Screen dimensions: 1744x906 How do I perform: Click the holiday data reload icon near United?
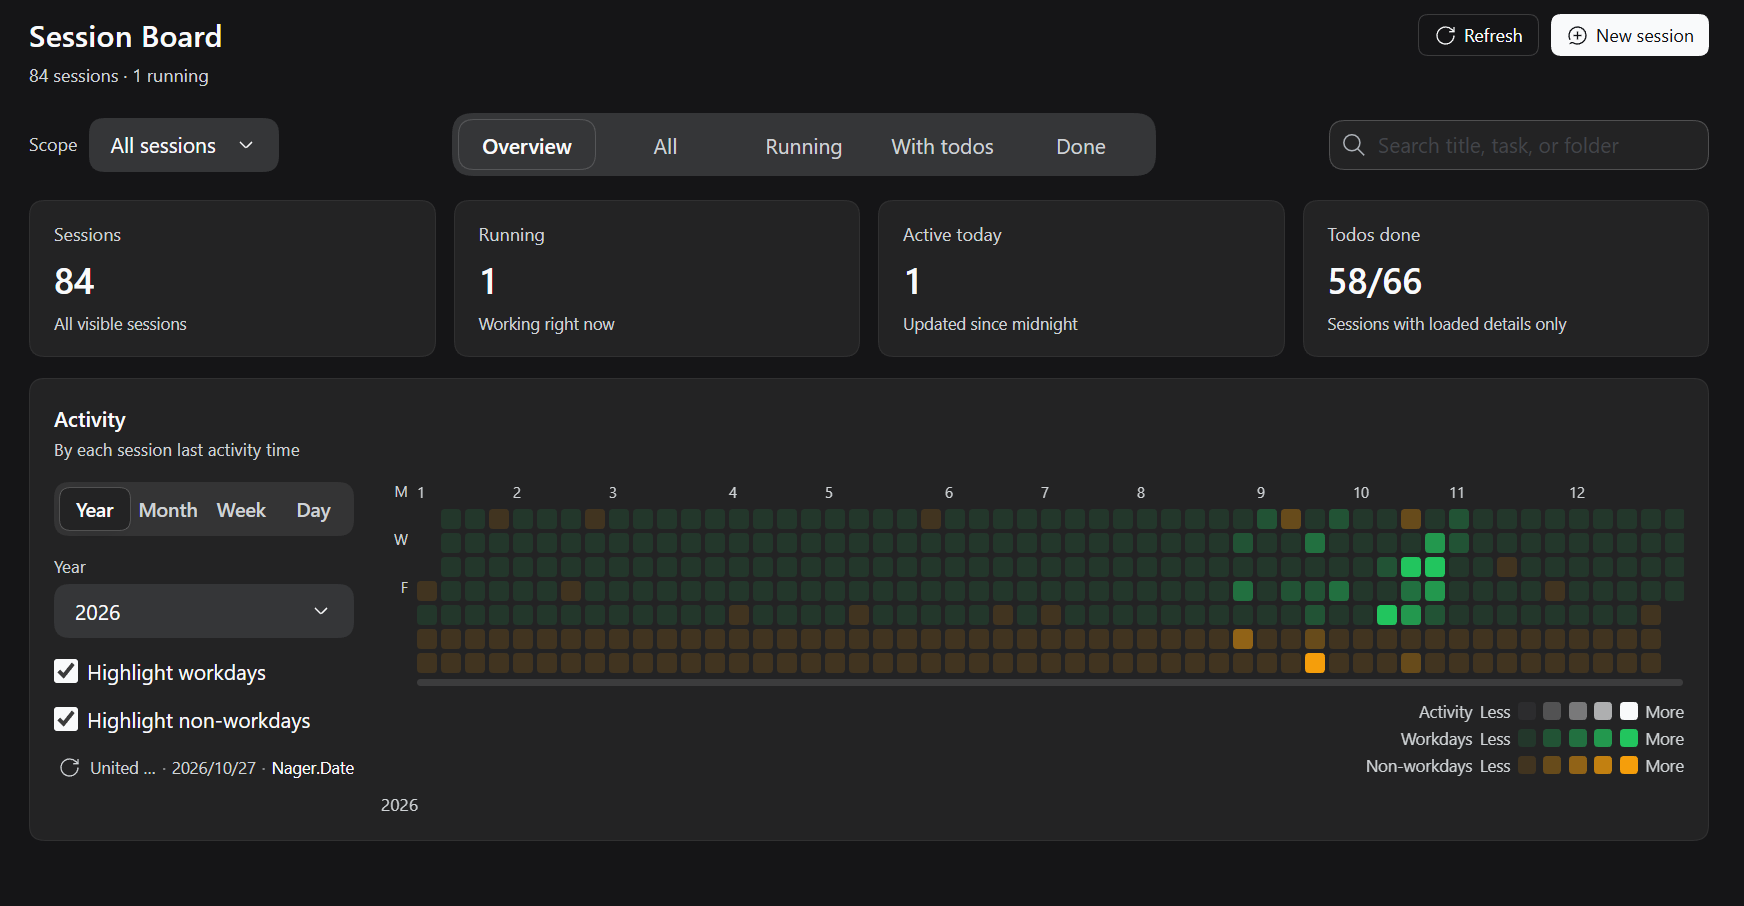[x=69, y=768]
